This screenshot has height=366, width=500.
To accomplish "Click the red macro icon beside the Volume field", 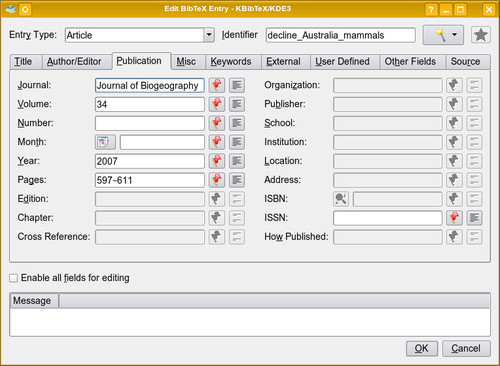I will pos(217,104).
